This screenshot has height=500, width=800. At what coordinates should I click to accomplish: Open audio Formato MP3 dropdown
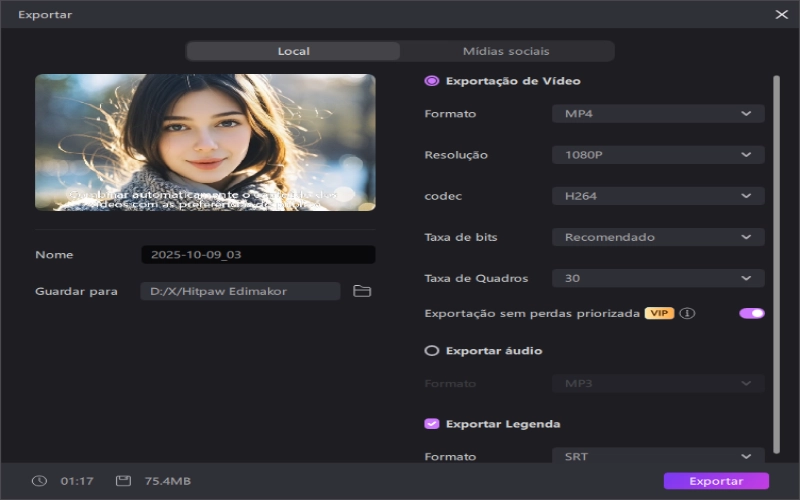tap(658, 384)
